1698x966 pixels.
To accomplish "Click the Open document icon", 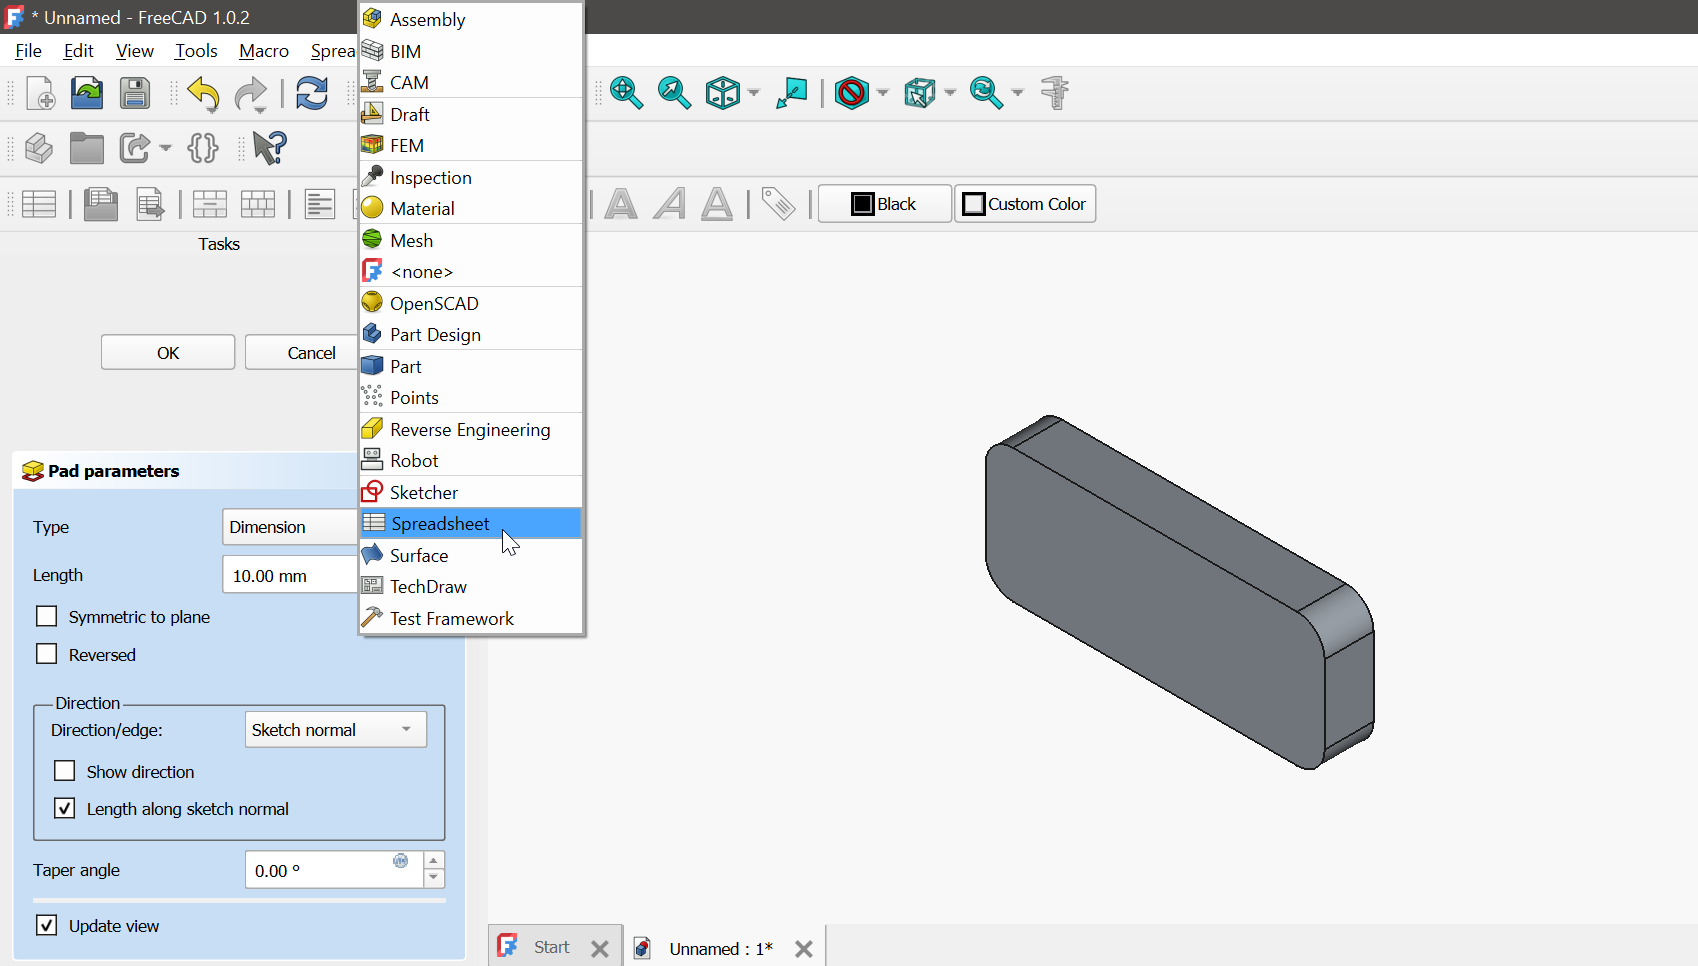I will (x=87, y=93).
